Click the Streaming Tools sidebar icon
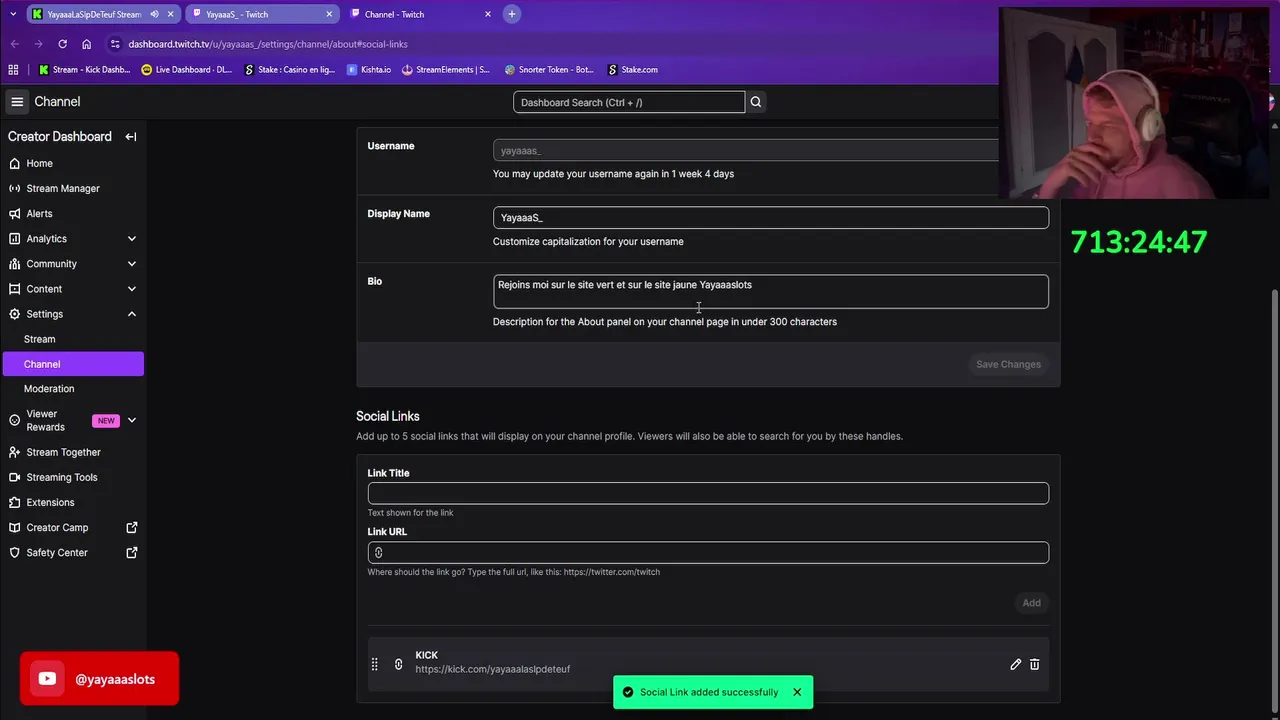Image resolution: width=1280 pixels, height=720 pixels. [x=14, y=478]
